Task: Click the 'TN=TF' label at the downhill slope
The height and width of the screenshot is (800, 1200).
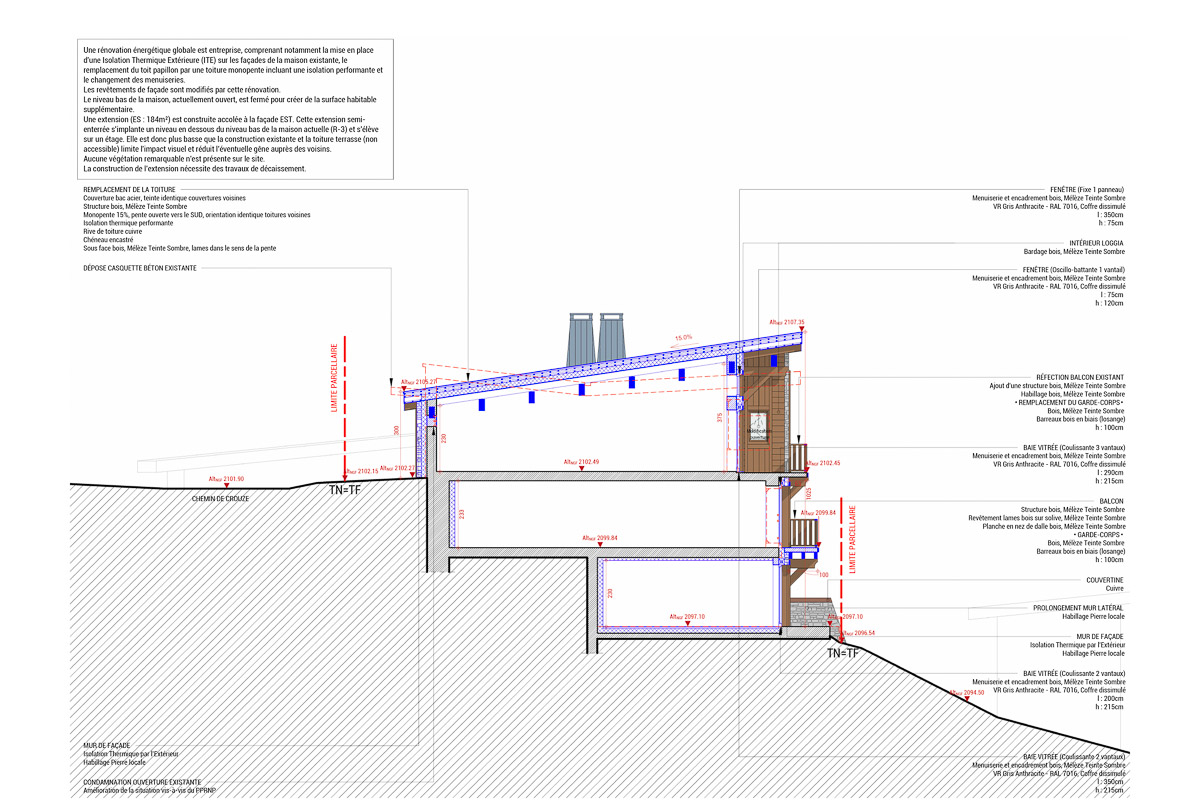Action: click(x=845, y=652)
